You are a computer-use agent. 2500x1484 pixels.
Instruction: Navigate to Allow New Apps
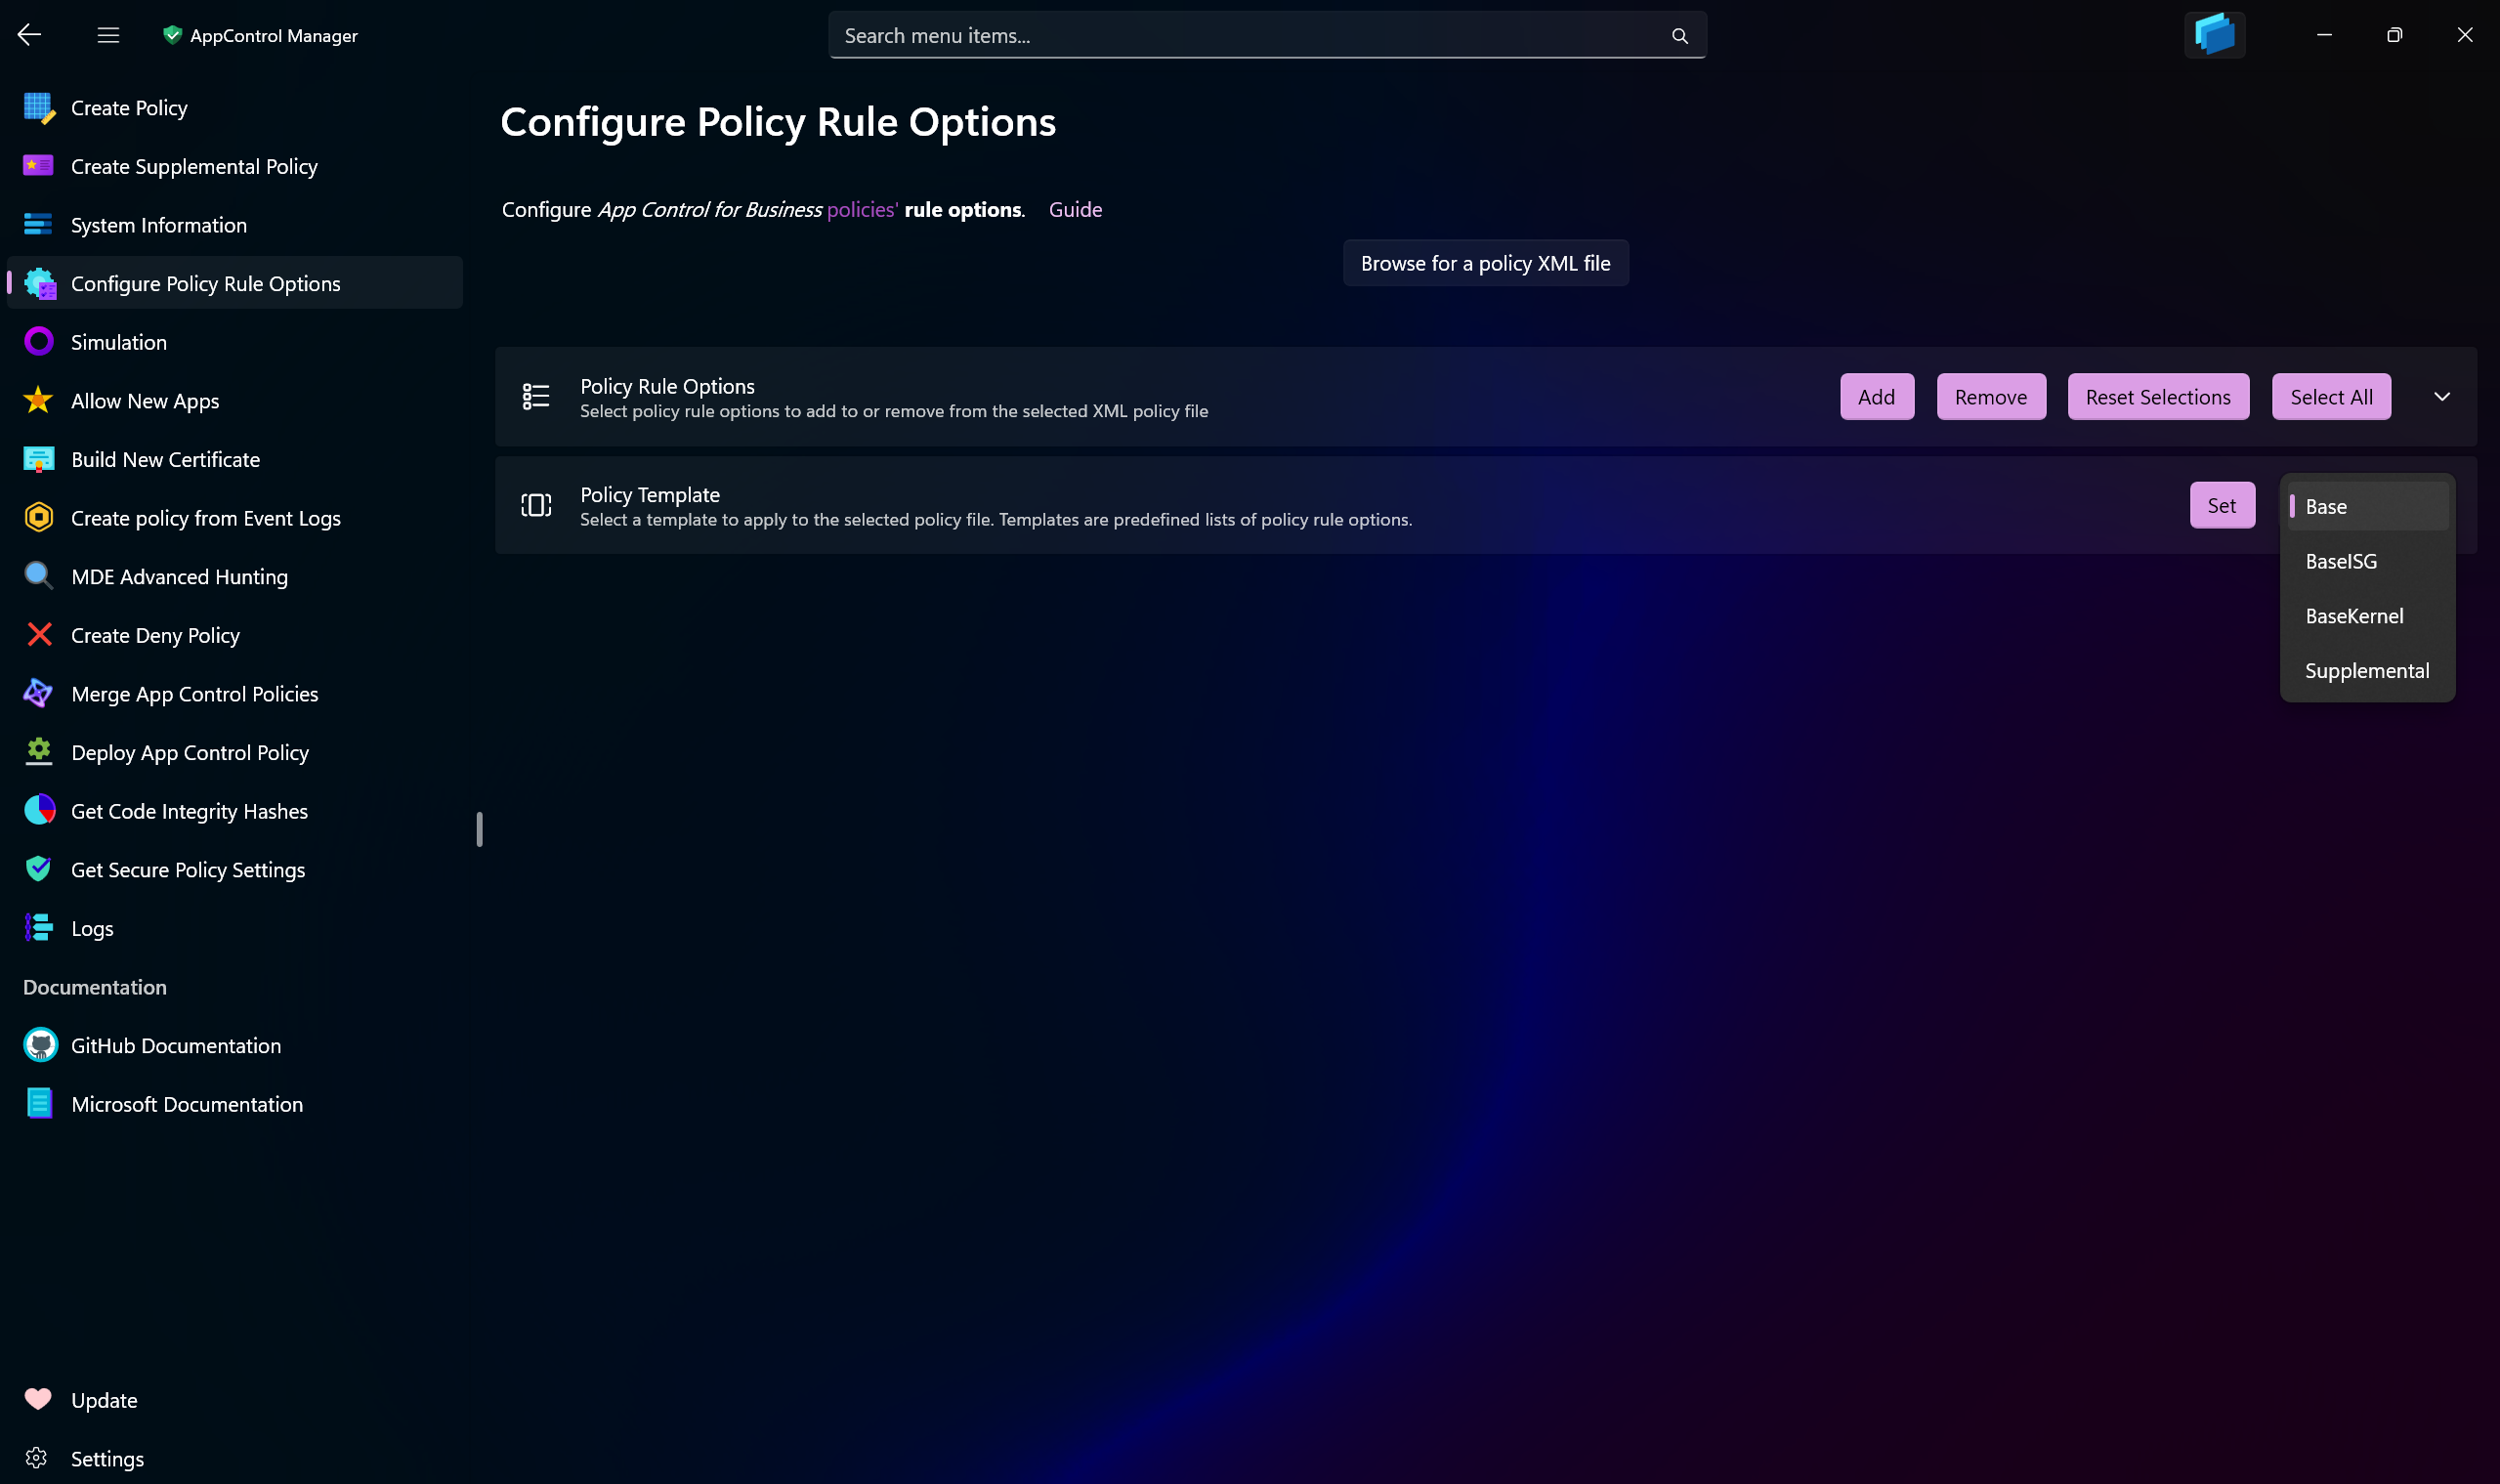(235, 401)
